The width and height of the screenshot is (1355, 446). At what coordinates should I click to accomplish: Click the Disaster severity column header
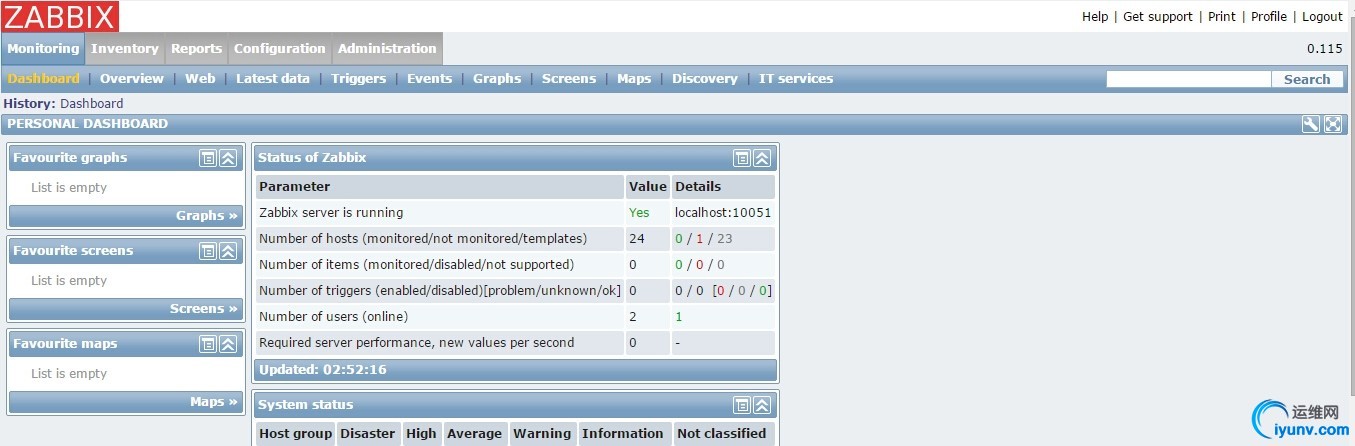coord(368,433)
